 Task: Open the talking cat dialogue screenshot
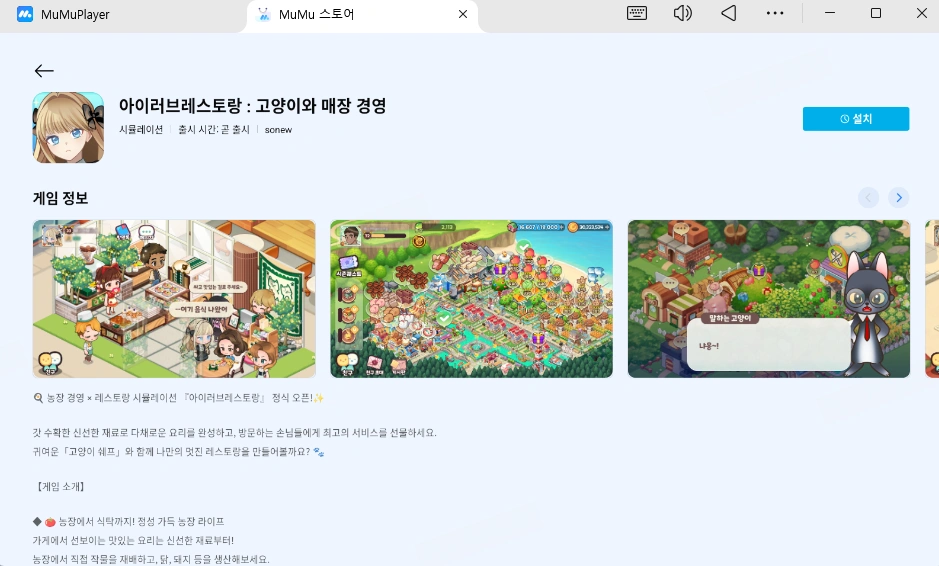pyautogui.click(x=769, y=299)
